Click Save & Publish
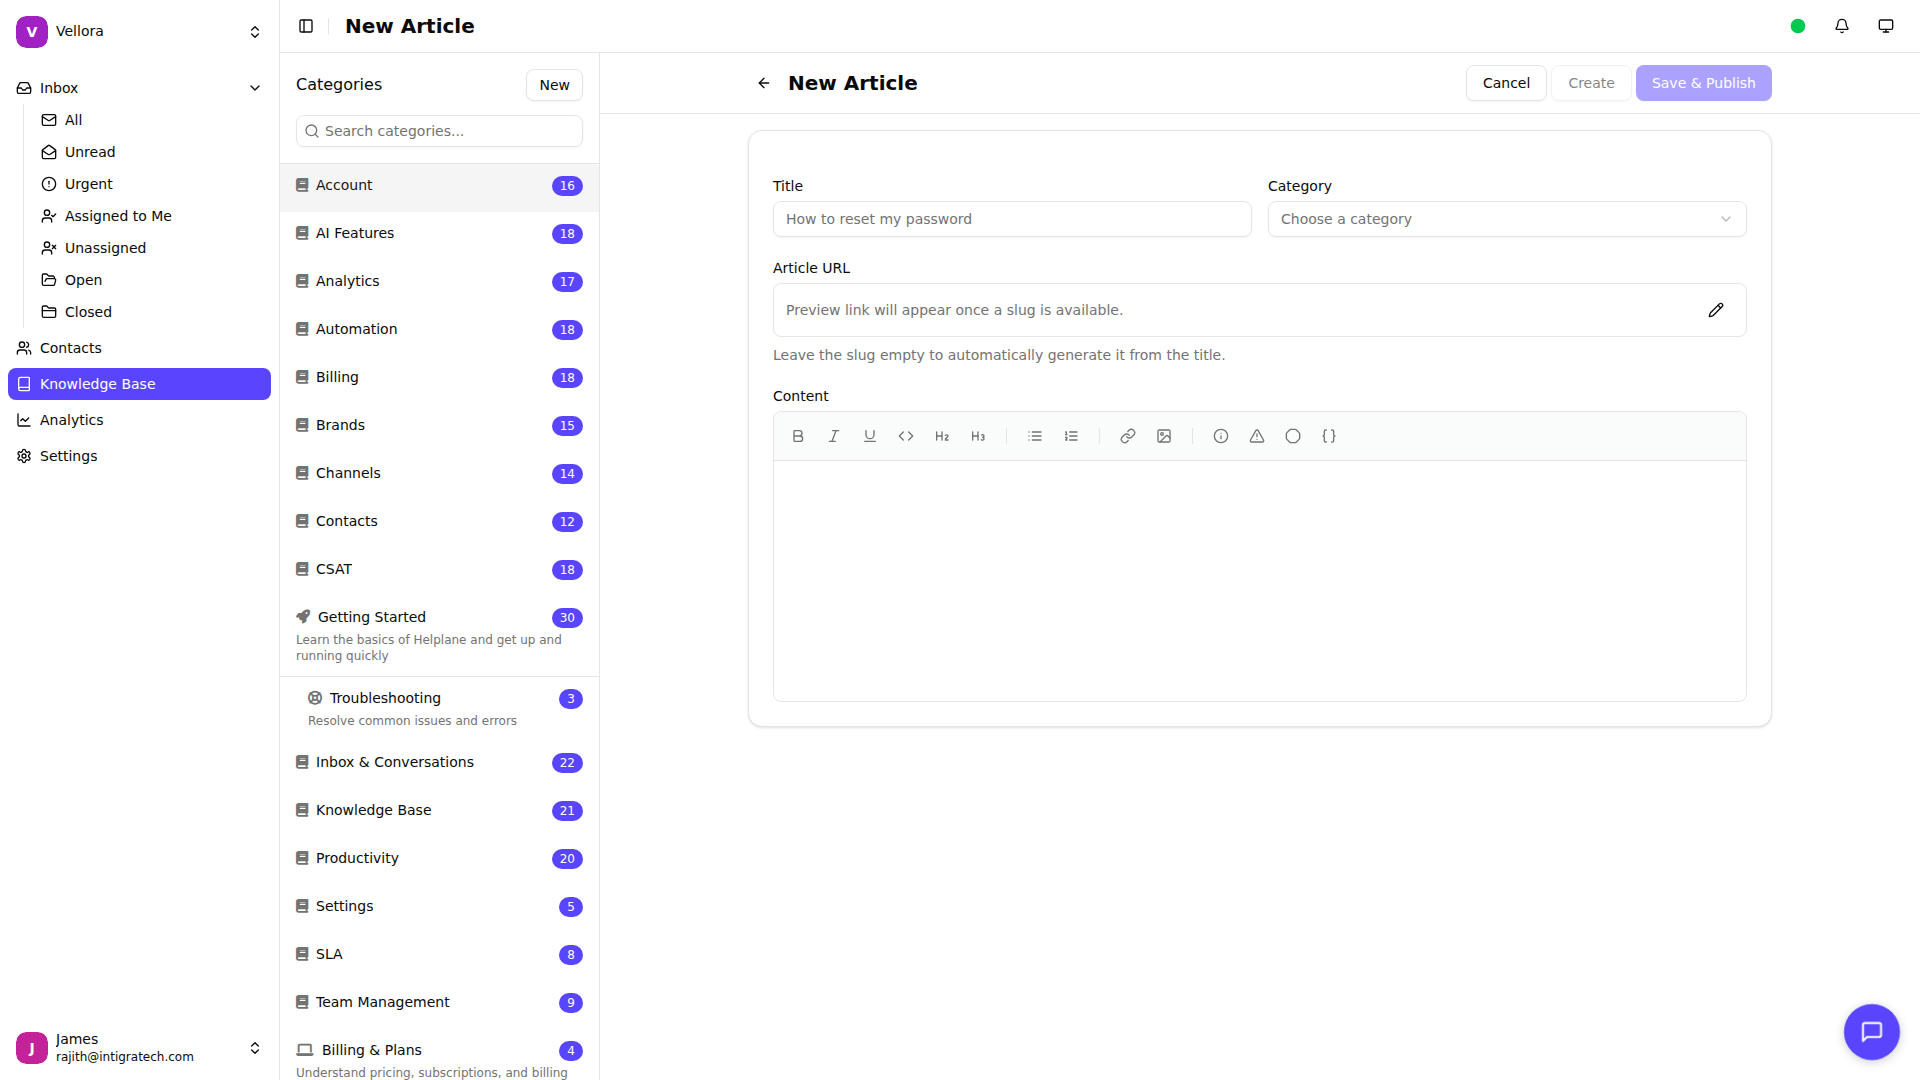The height and width of the screenshot is (1080, 1920). pos(1703,83)
